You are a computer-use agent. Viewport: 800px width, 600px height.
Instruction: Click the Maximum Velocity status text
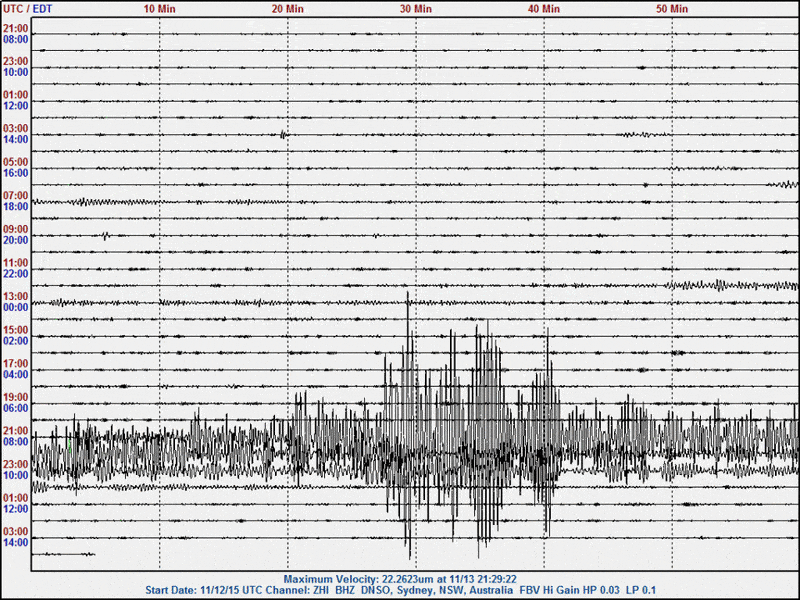[x=399, y=578]
